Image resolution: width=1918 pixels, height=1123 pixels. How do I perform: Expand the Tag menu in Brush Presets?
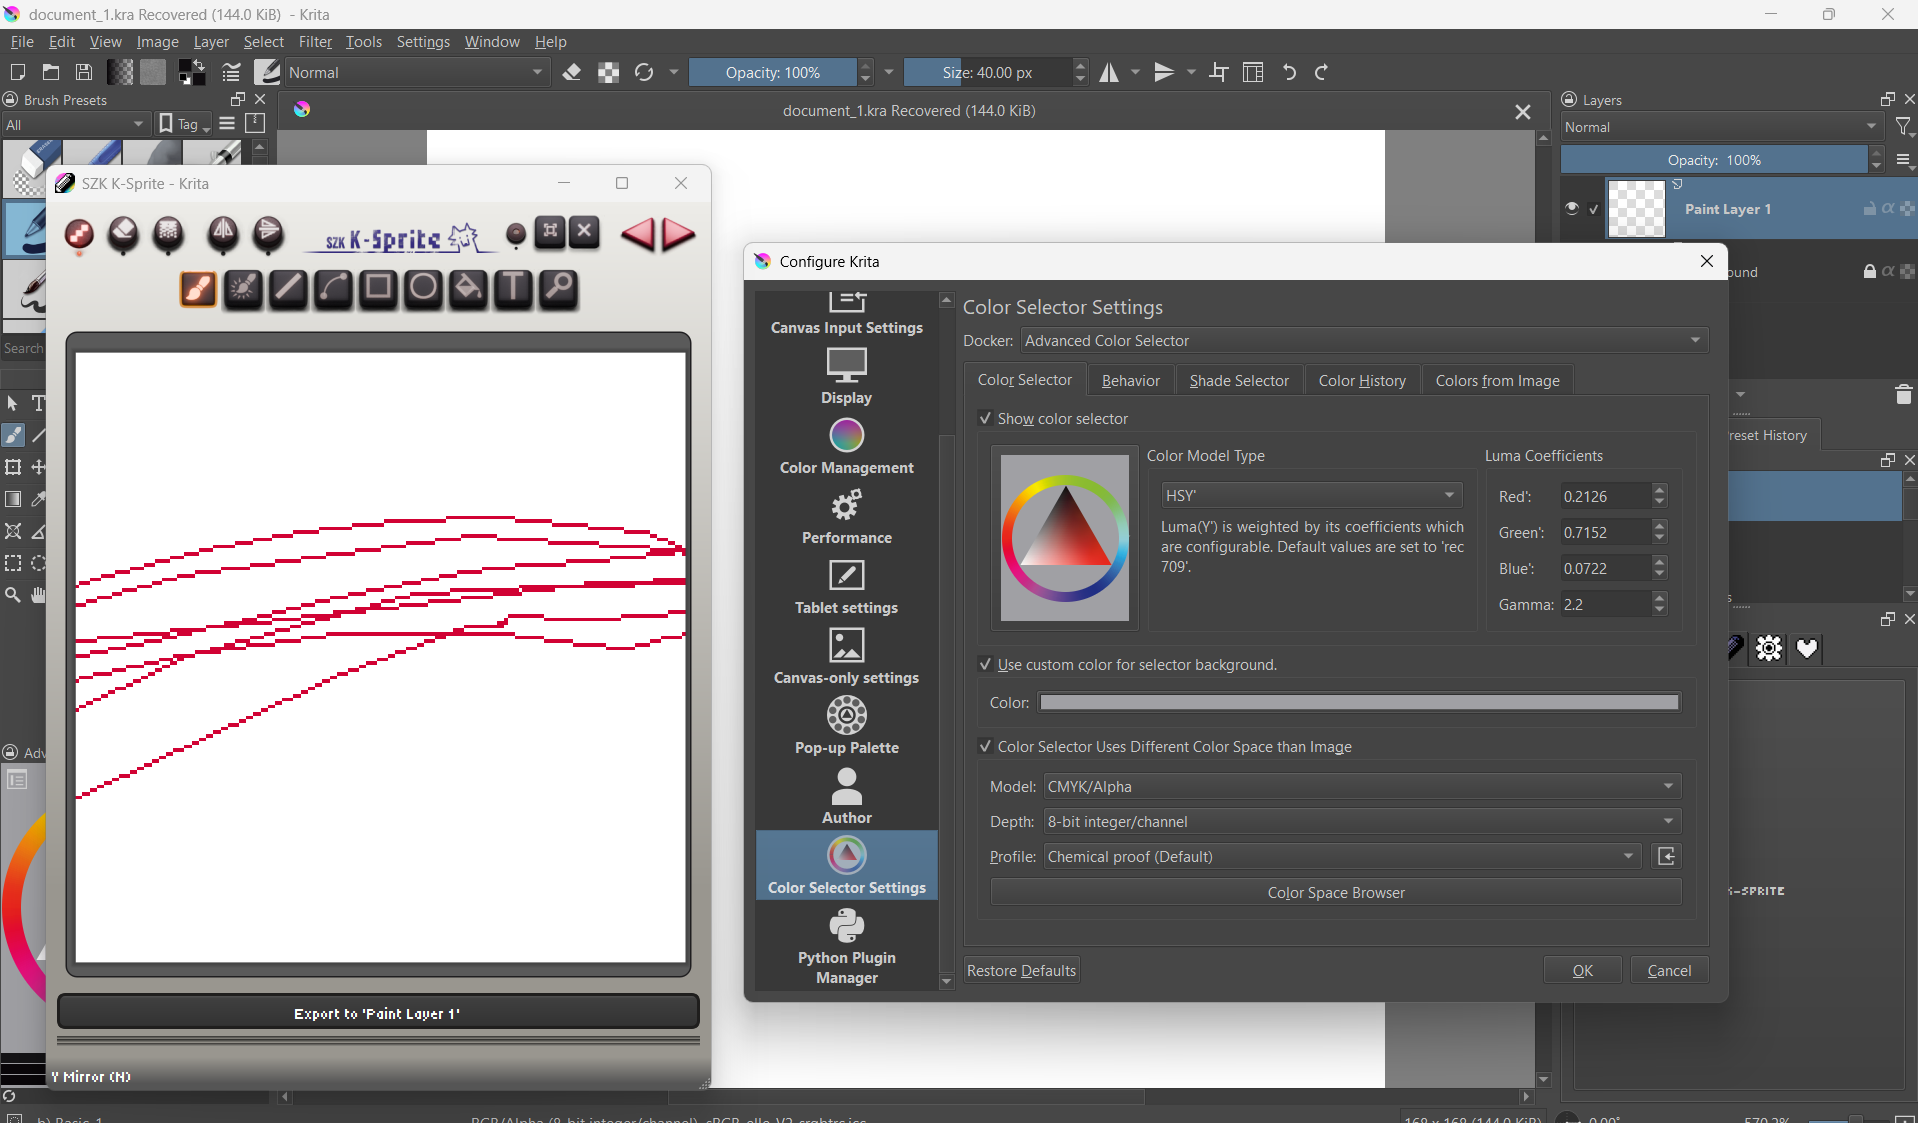coord(185,124)
